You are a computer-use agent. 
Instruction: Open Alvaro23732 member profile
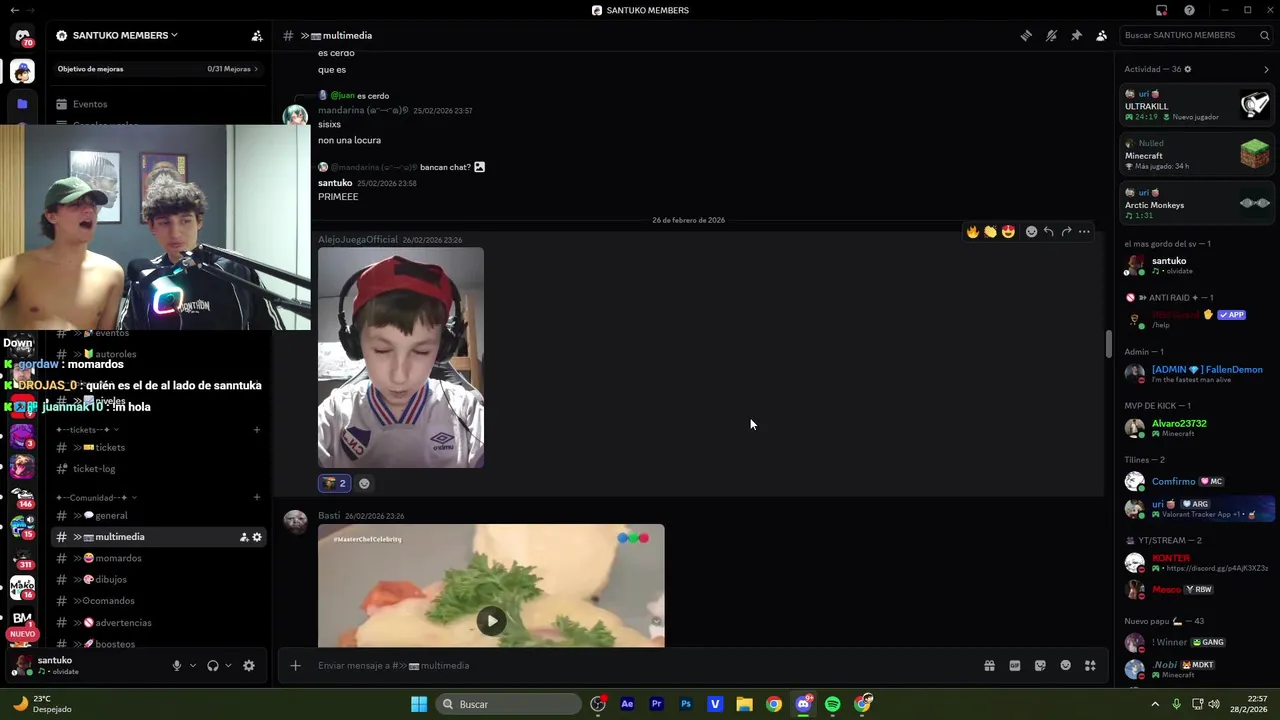coord(1196,428)
